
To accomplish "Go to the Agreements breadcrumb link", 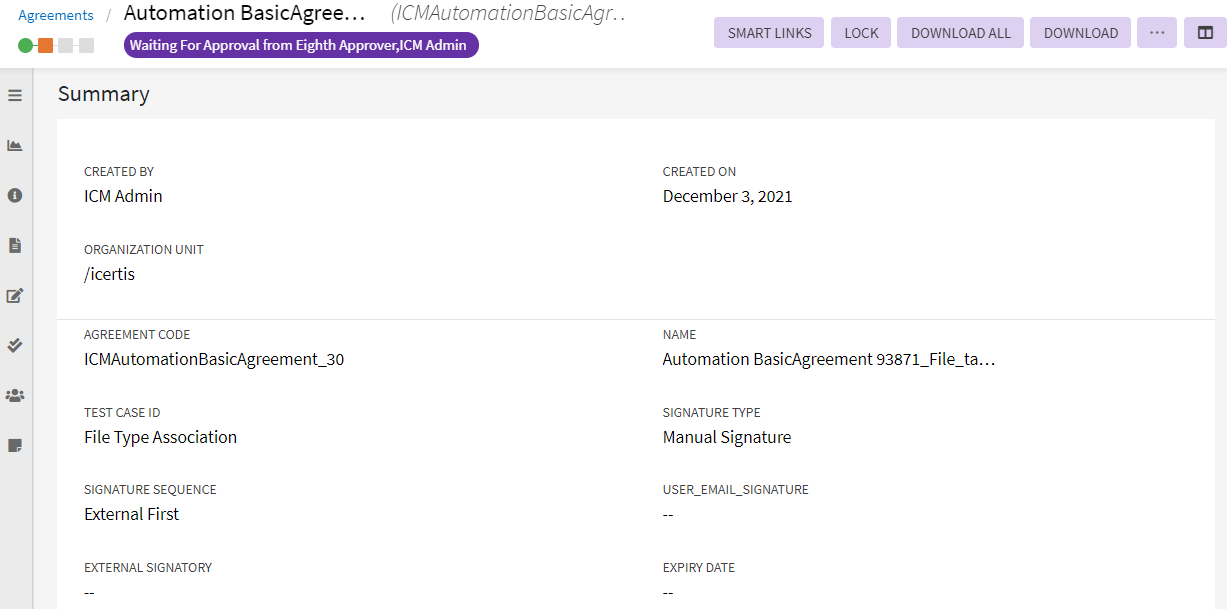I will pyautogui.click(x=56, y=15).
